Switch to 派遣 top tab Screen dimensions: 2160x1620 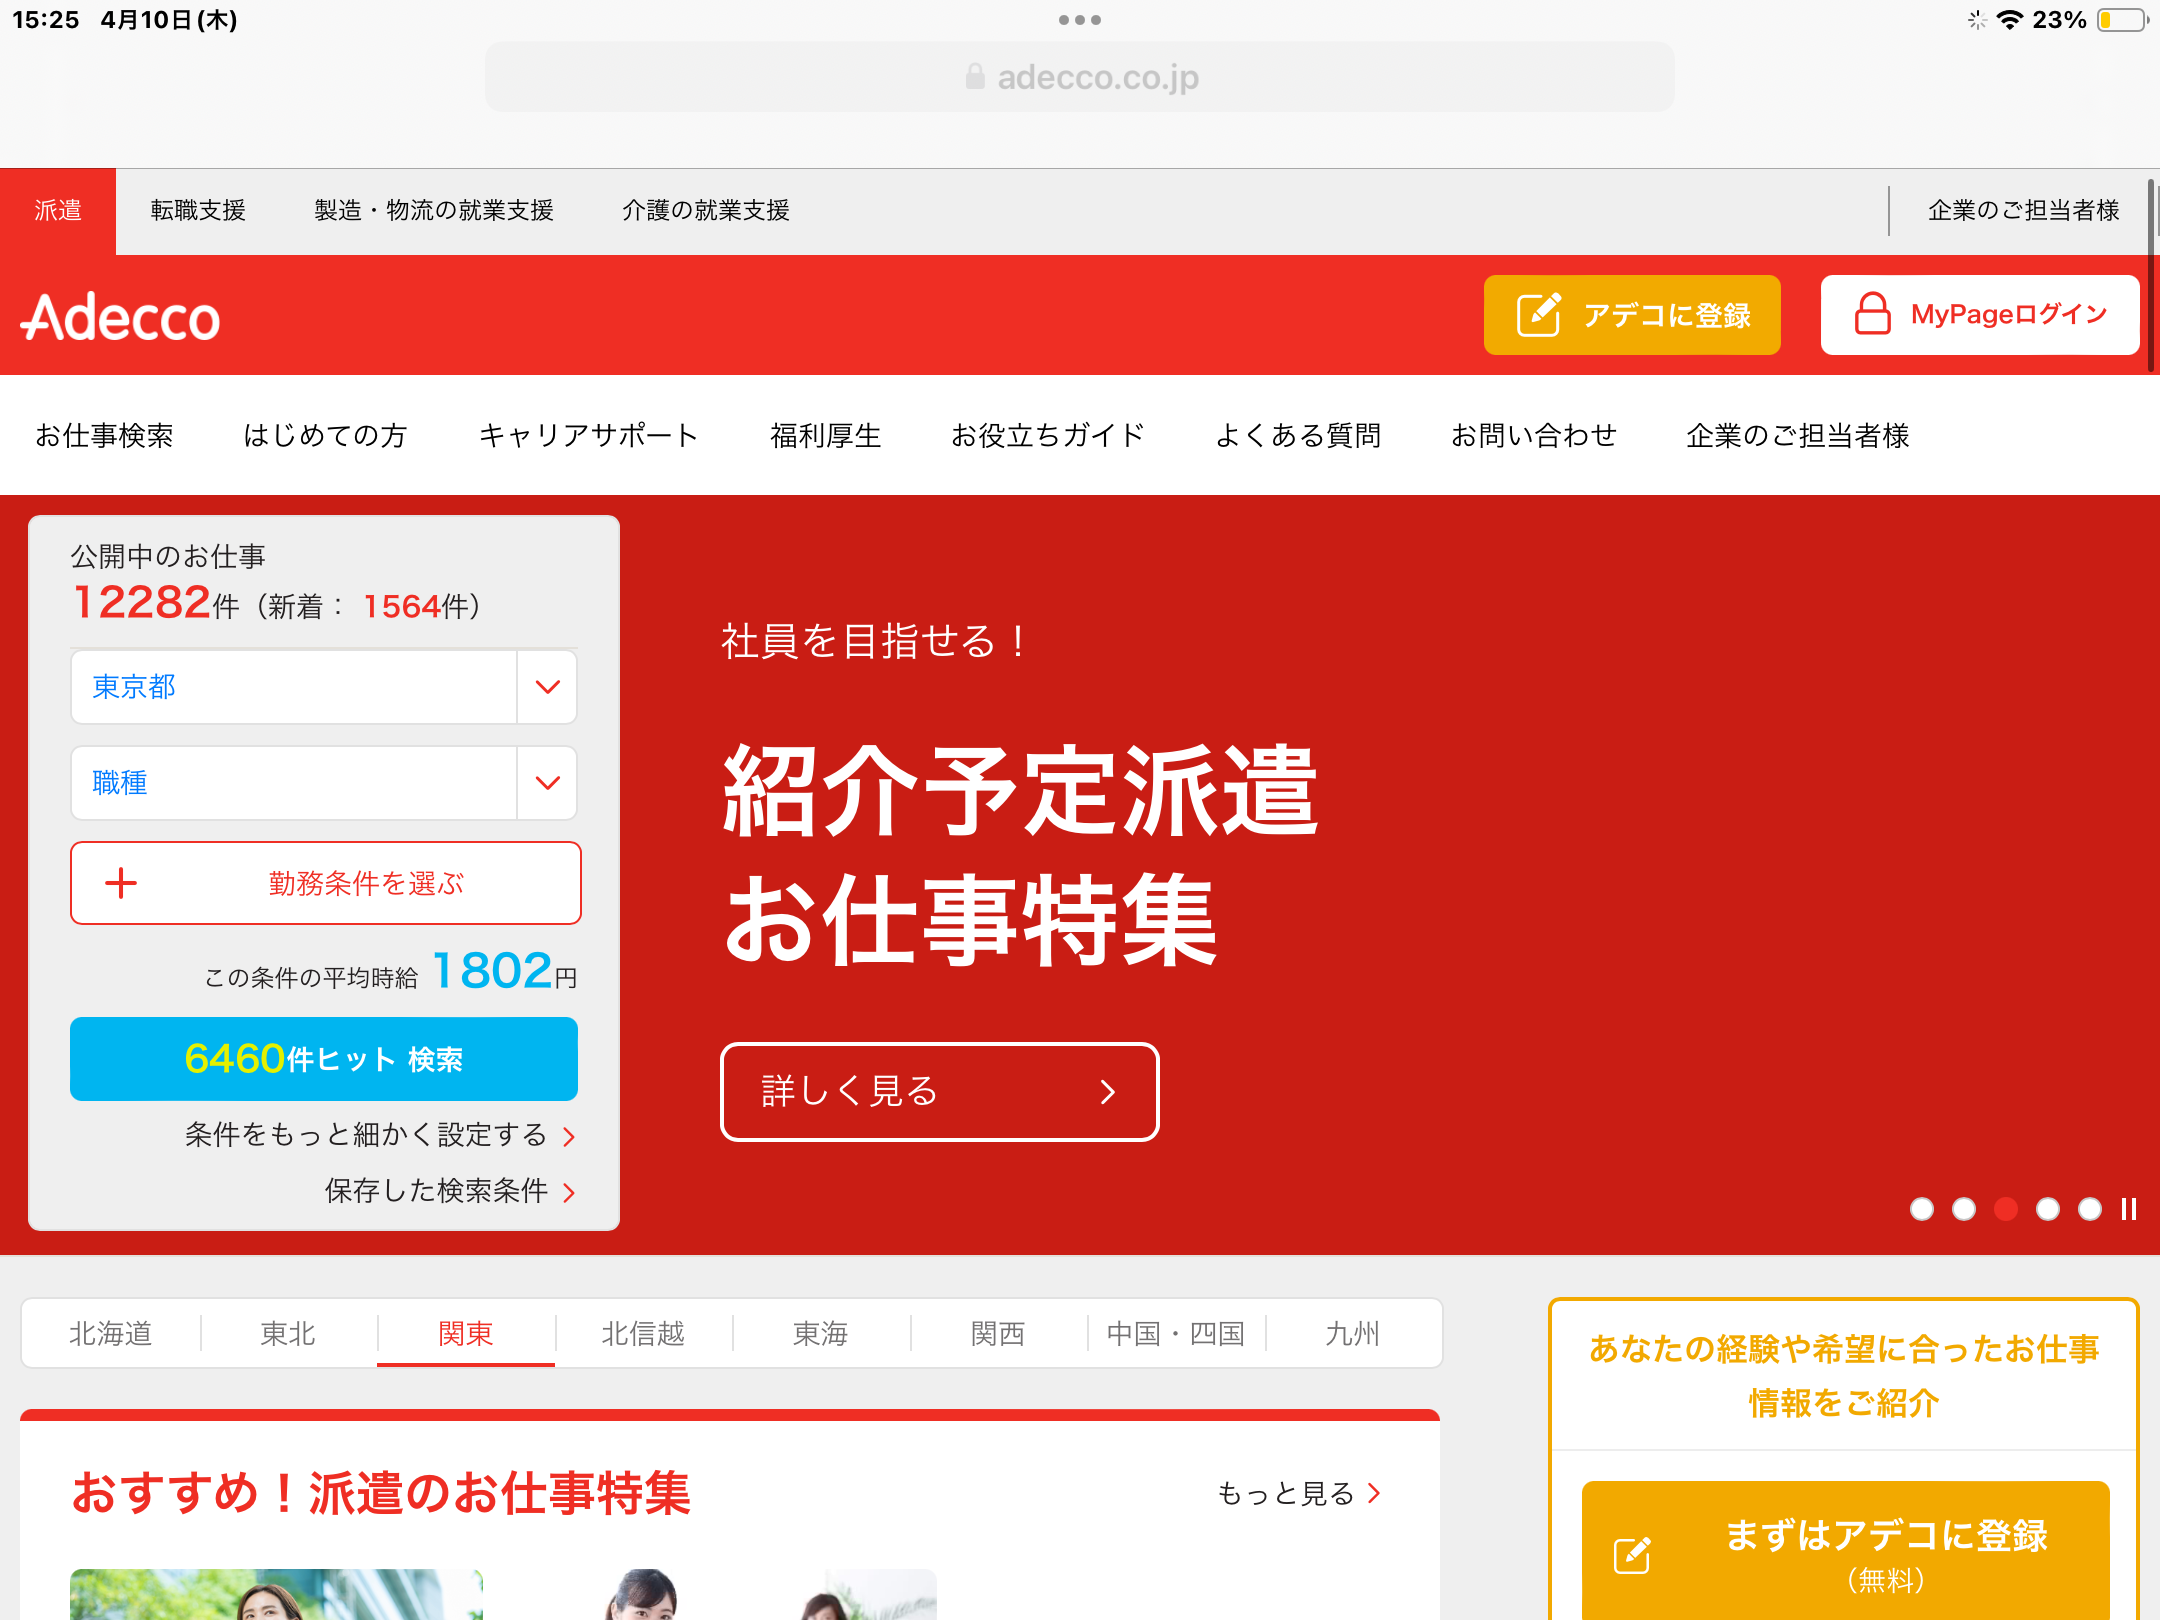tap(58, 211)
